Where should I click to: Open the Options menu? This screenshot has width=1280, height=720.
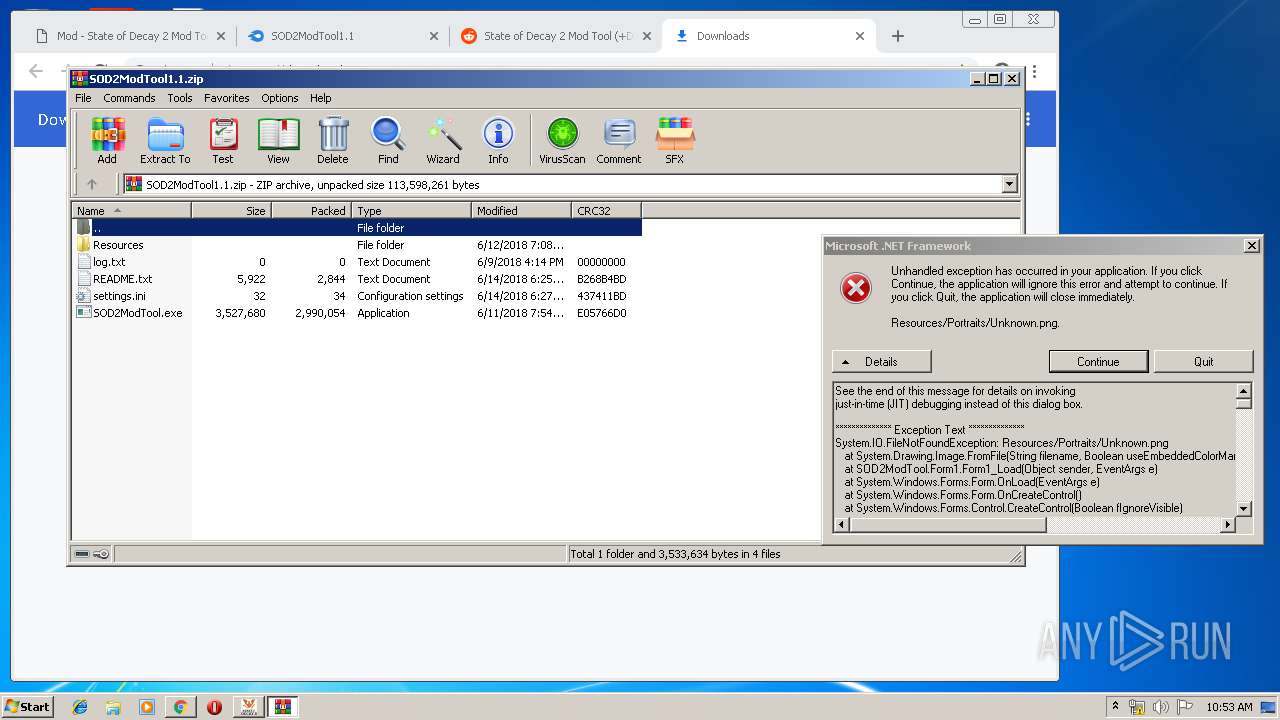tap(280, 98)
